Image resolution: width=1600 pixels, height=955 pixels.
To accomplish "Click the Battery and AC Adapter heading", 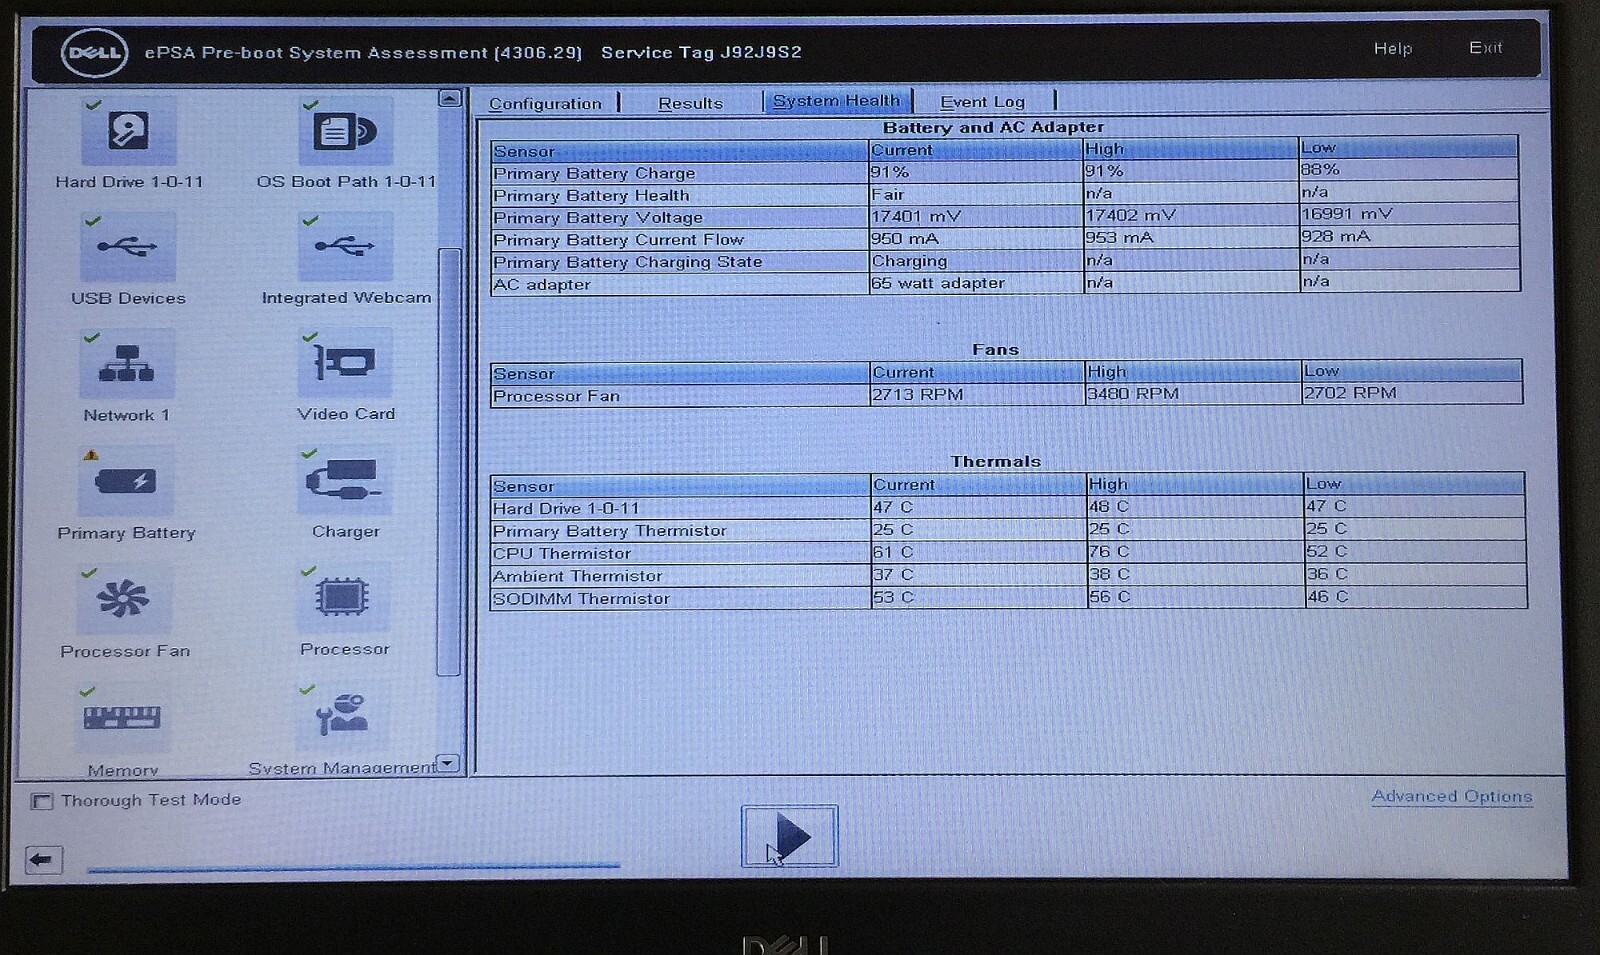I will tap(993, 127).
